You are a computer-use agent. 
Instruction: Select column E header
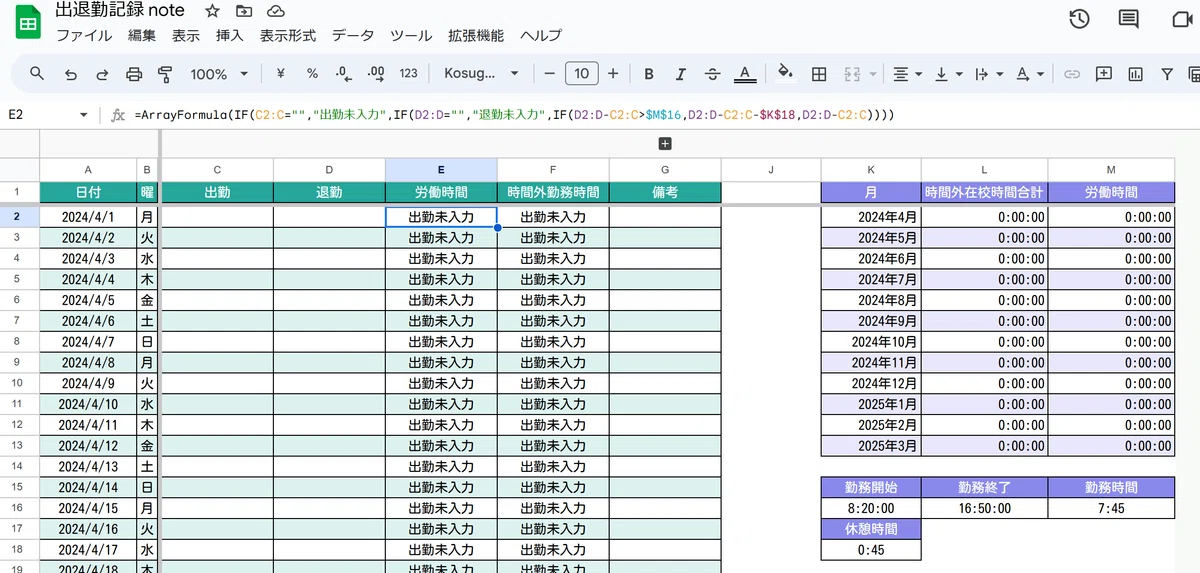coord(441,170)
